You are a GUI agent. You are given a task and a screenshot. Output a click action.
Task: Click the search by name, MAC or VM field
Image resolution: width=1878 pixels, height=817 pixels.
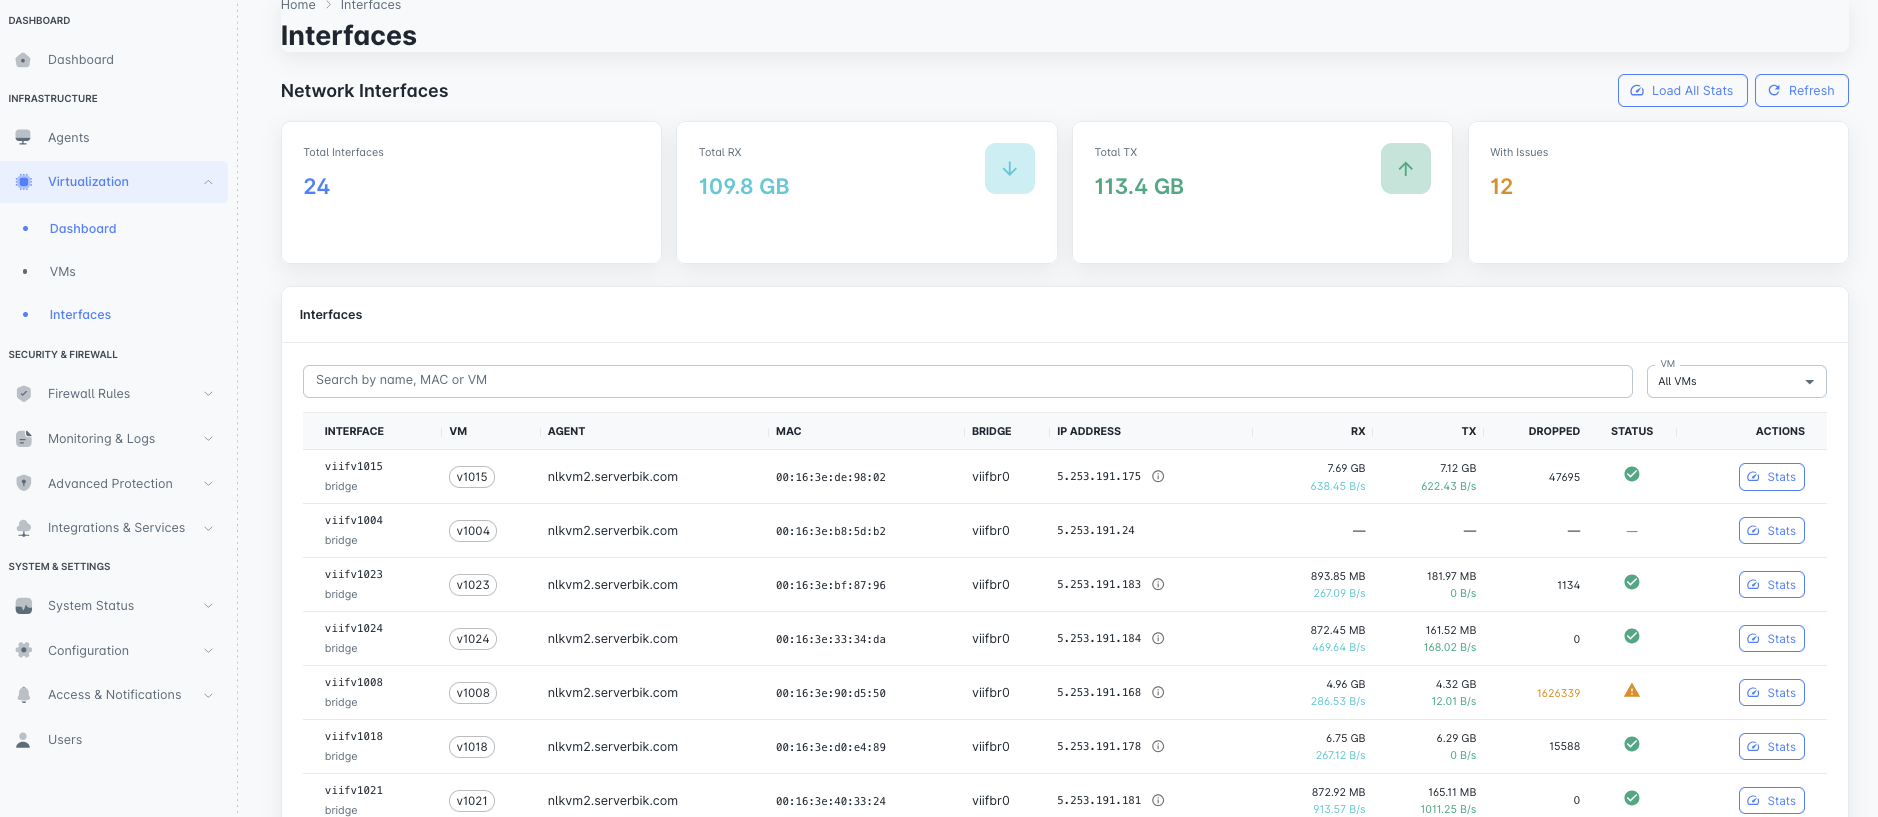point(968,381)
